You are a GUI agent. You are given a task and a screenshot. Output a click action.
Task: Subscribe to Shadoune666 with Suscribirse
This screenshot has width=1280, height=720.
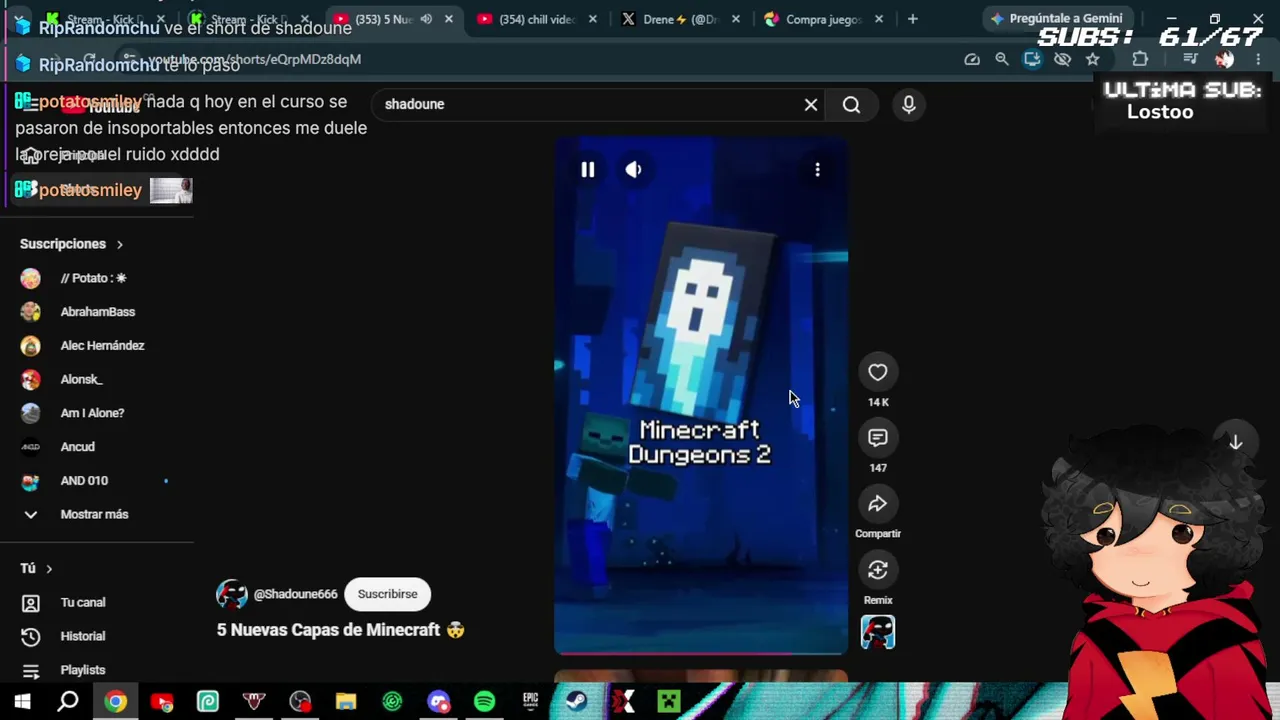tap(388, 594)
